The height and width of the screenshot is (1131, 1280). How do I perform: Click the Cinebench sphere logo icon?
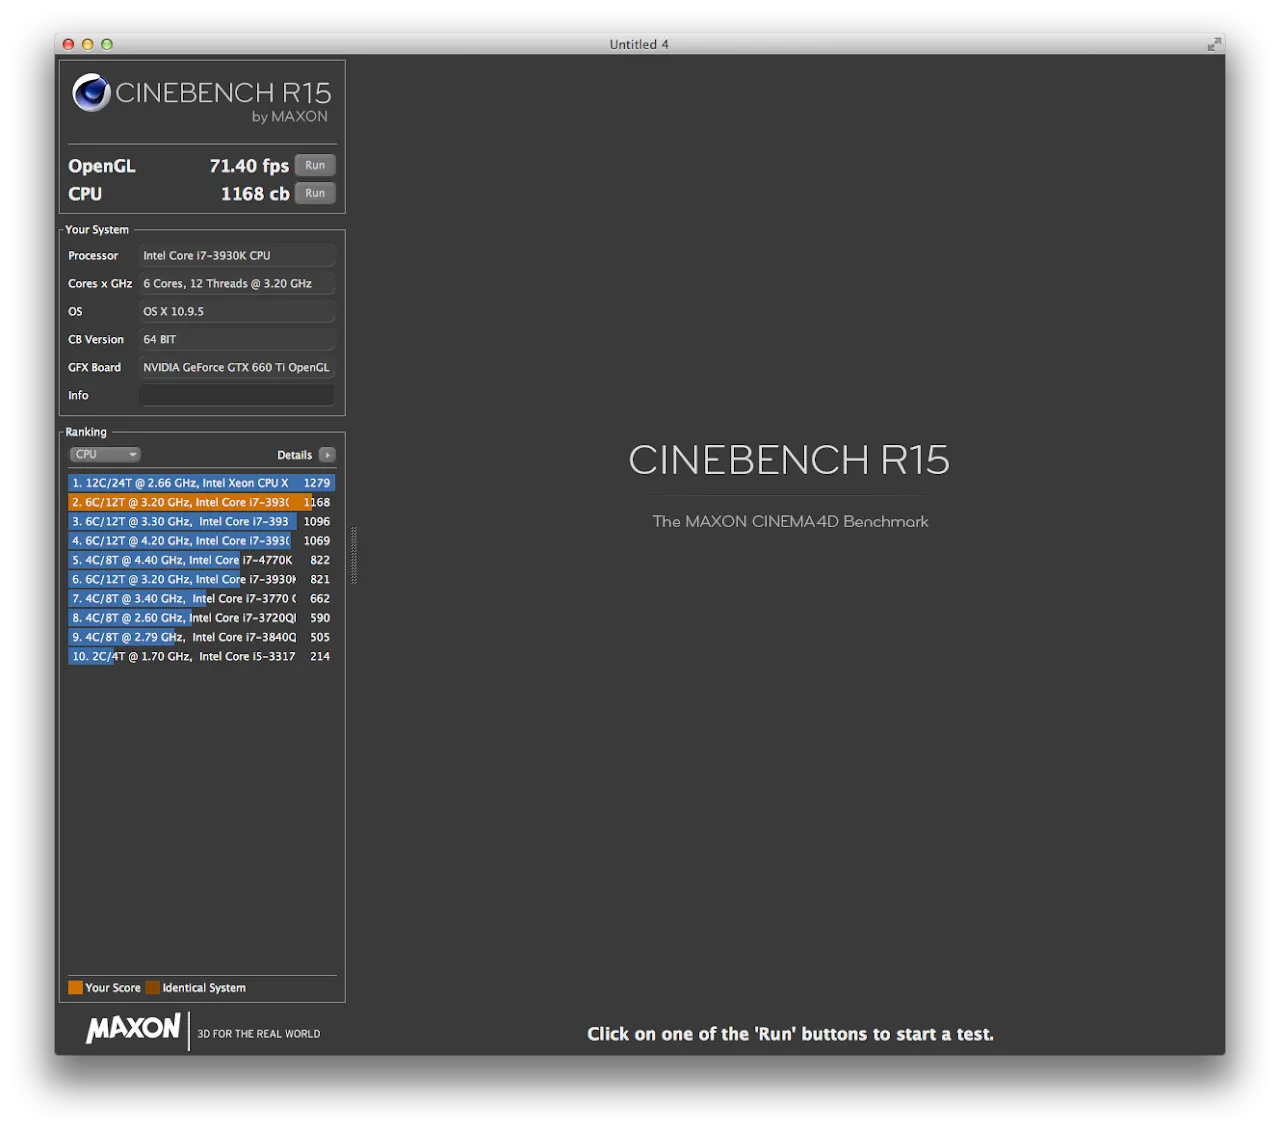(x=91, y=93)
